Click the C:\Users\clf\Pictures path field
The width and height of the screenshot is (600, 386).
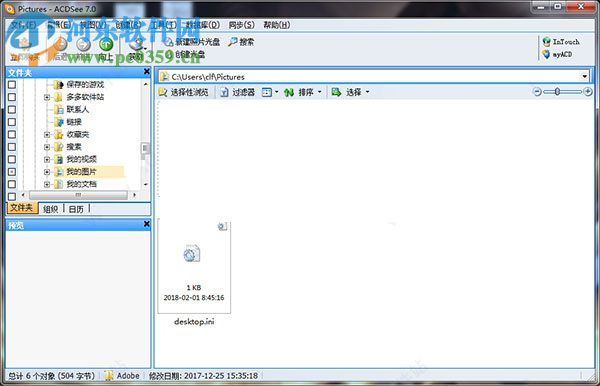pyautogui.click(x=374, y=77)
